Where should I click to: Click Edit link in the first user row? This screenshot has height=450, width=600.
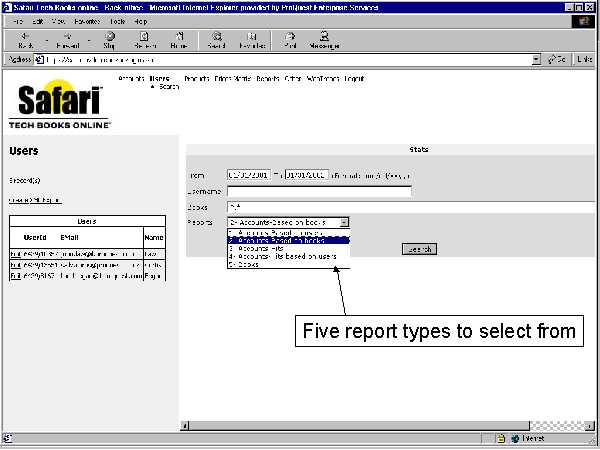tap(15, 254)
